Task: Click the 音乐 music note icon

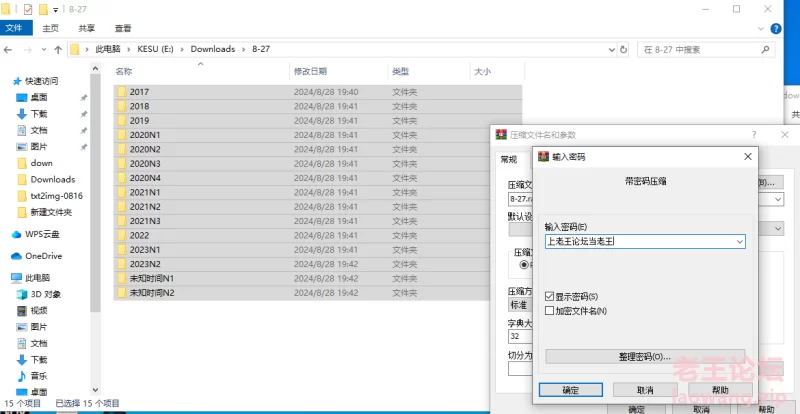Action: [23, 376]
